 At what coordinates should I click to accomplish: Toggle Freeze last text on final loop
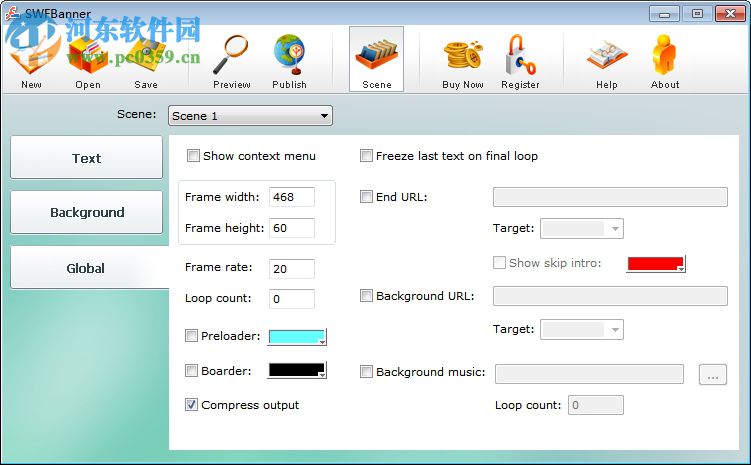[x=366, y=156]
